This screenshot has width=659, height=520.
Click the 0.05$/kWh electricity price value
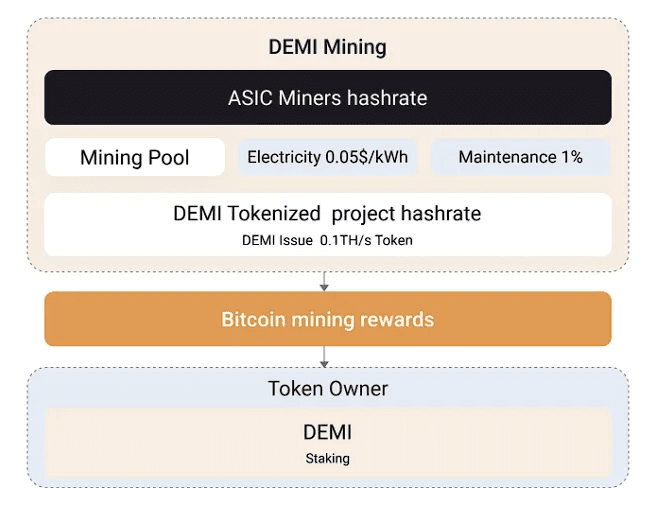click(x=366, y=157)
